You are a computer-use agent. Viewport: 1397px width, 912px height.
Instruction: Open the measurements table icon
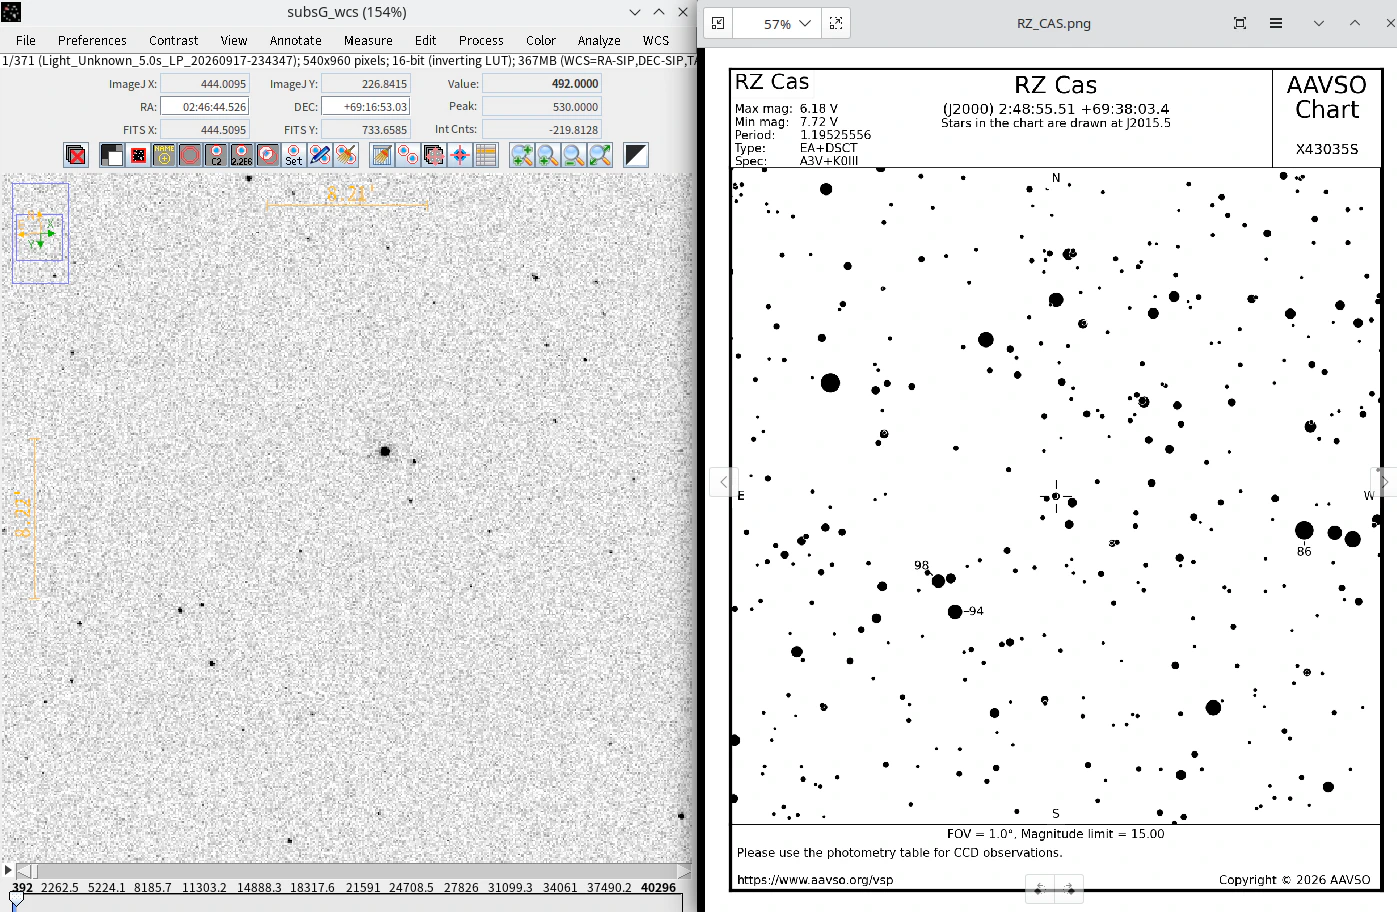pos(486,155)
